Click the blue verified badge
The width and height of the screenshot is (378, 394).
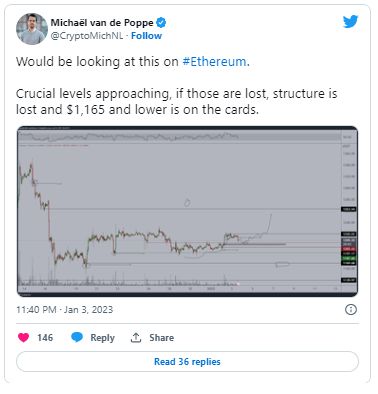tap(161, 23)
